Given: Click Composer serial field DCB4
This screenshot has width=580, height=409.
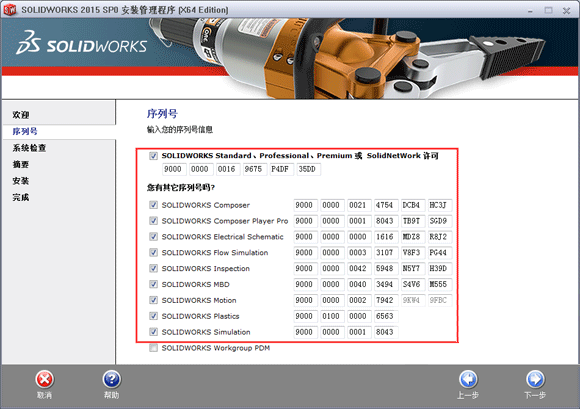Looking at the screenshot, I should coord(413,205).
